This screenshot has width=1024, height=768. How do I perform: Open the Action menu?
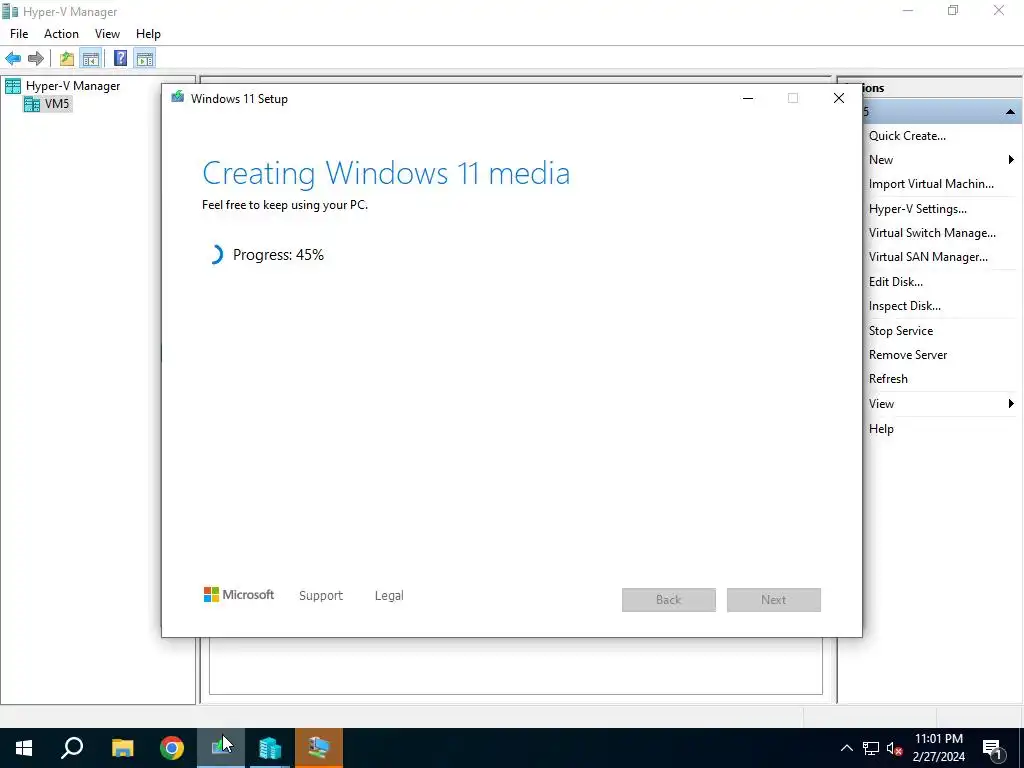pyautogui.click(x=61, y=34)
